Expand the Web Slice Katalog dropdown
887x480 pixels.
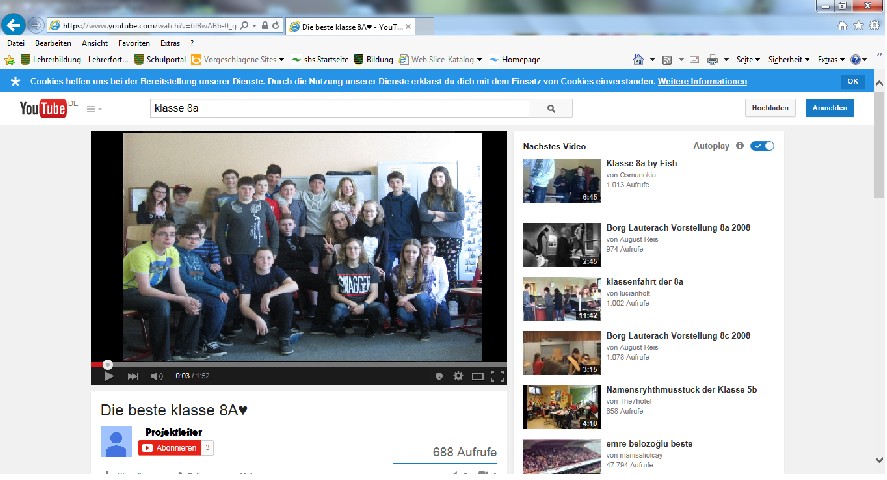pyautogui.click(x=479, y=59)
